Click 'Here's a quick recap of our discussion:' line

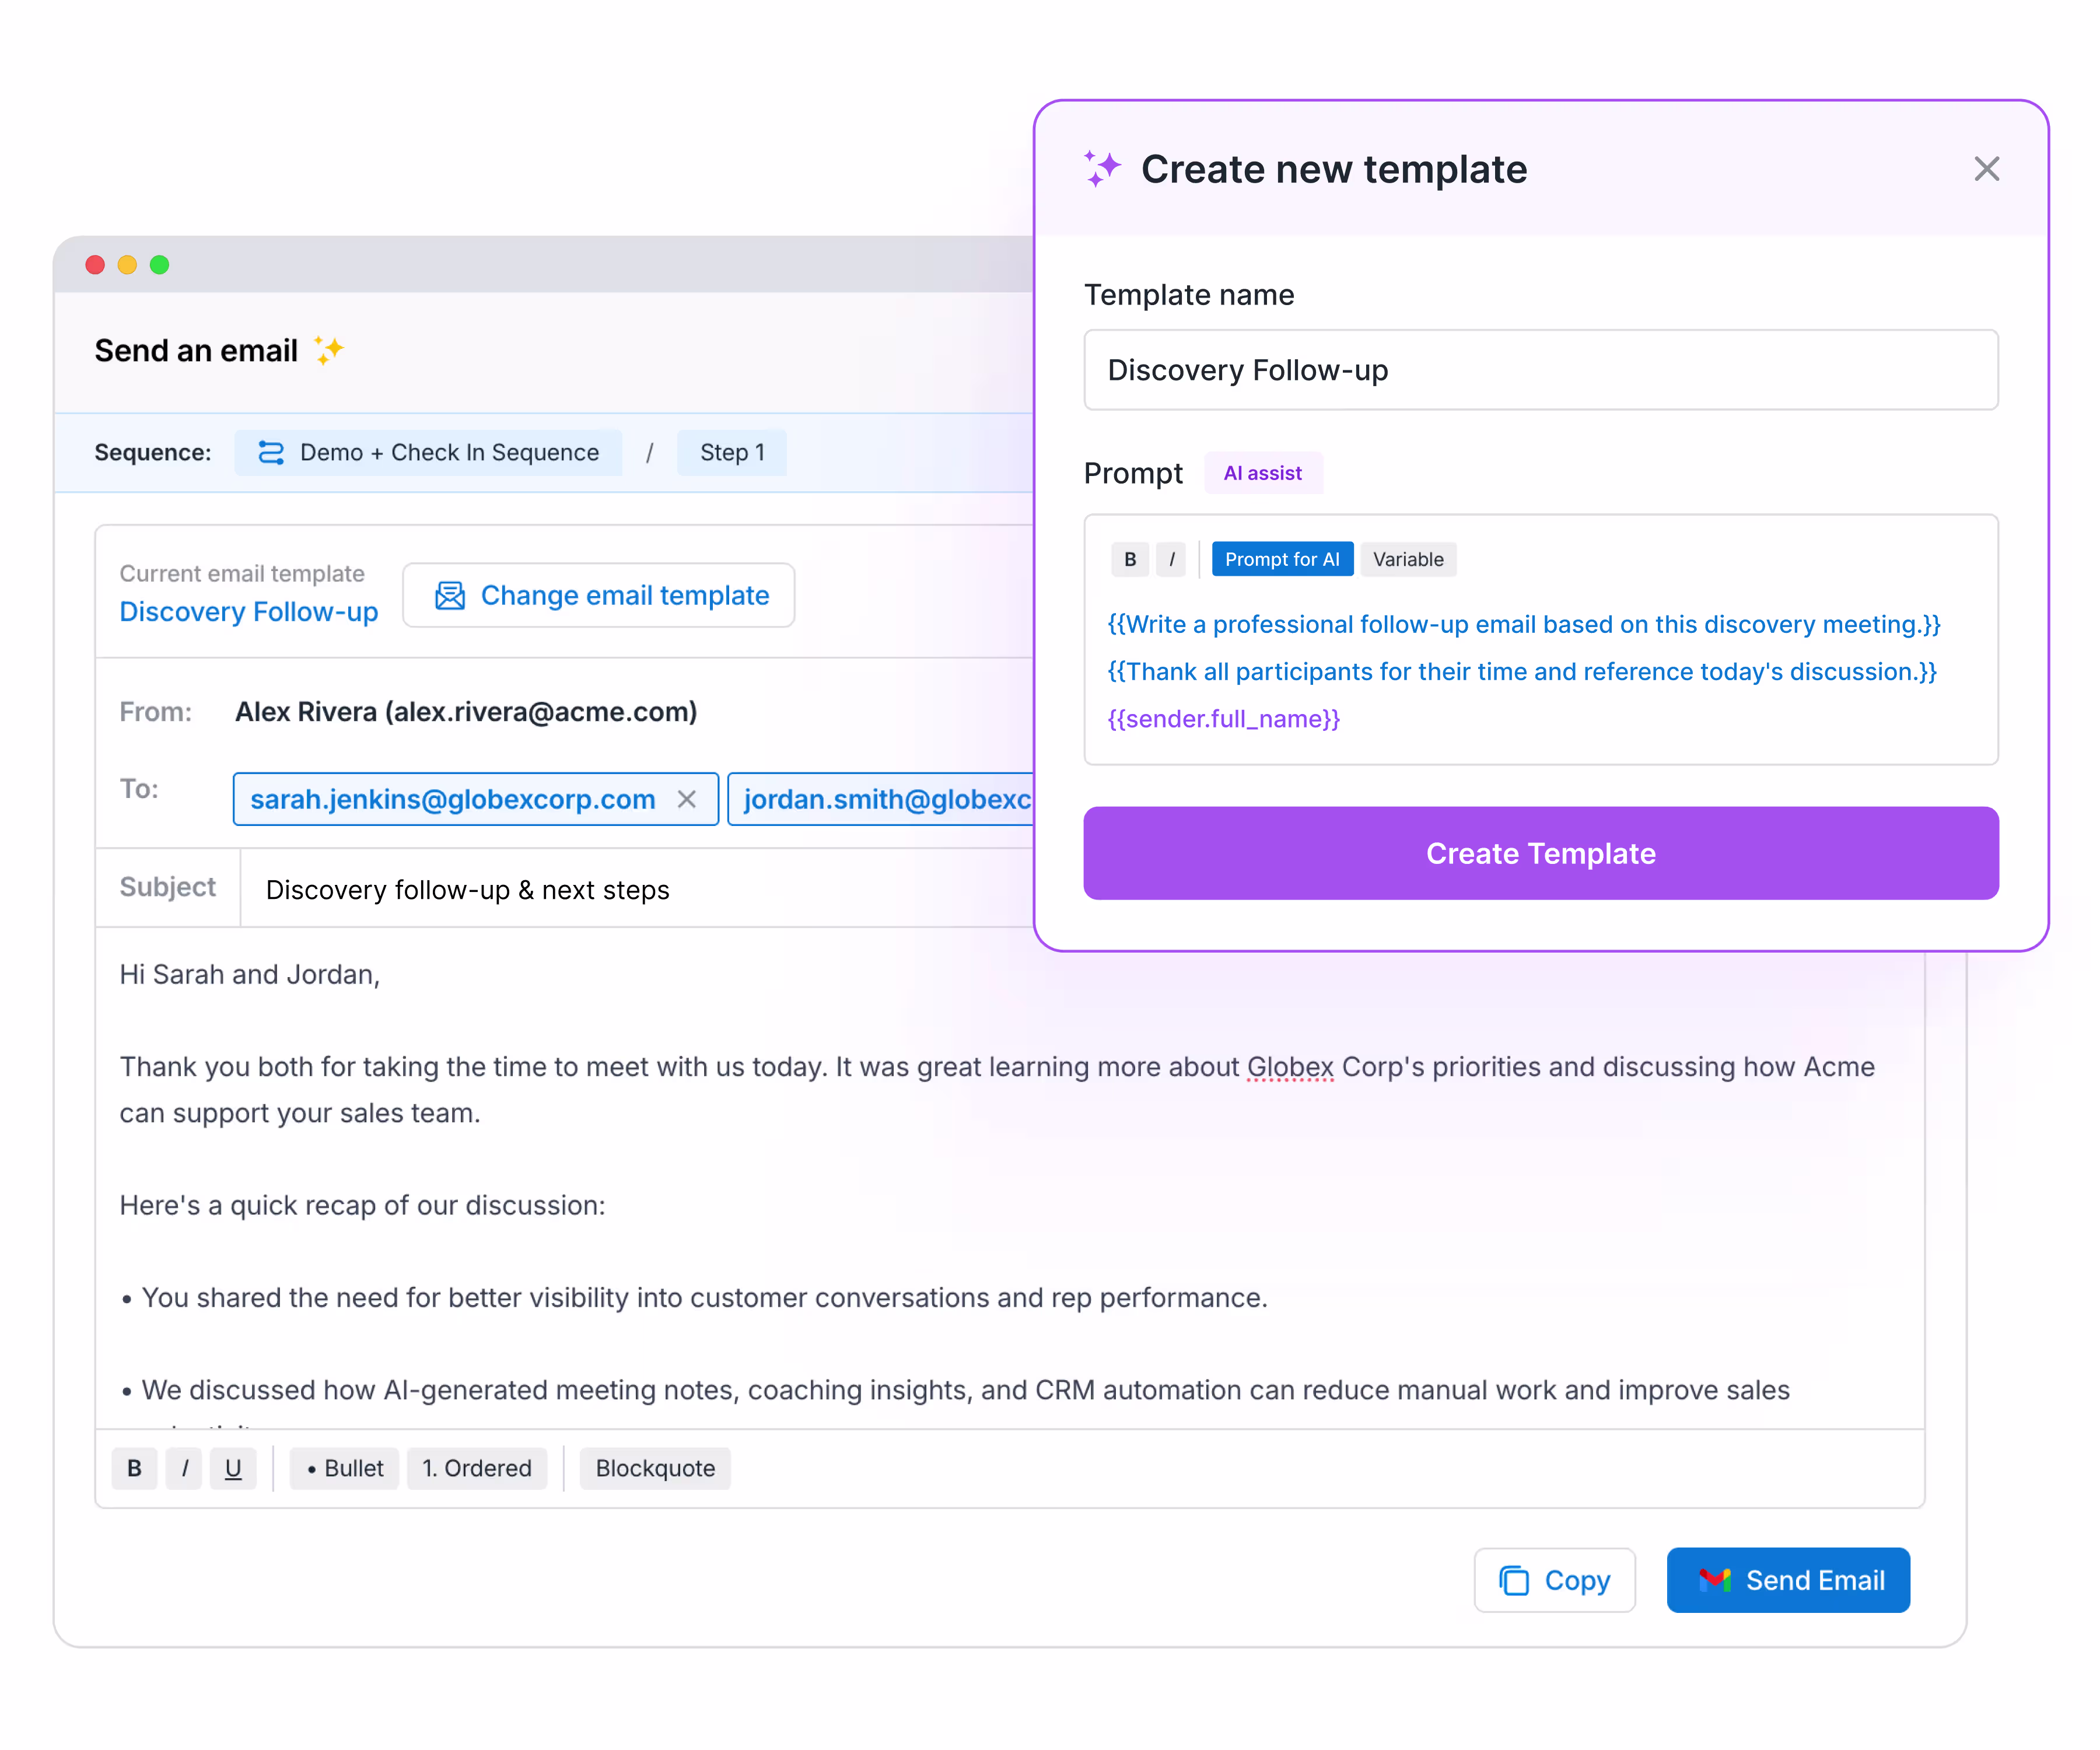pos(362,1206)
